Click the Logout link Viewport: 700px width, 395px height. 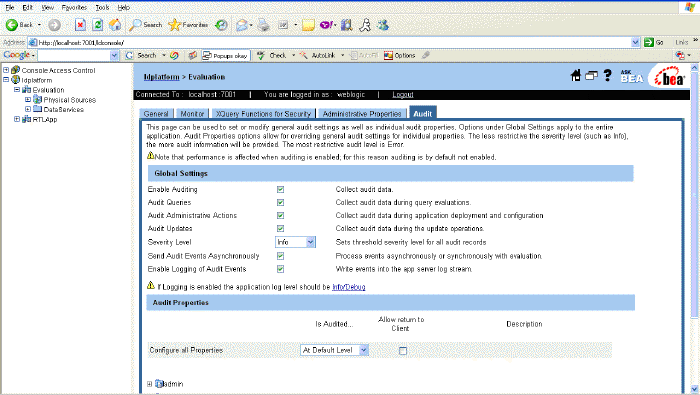(x=403, y=95)
